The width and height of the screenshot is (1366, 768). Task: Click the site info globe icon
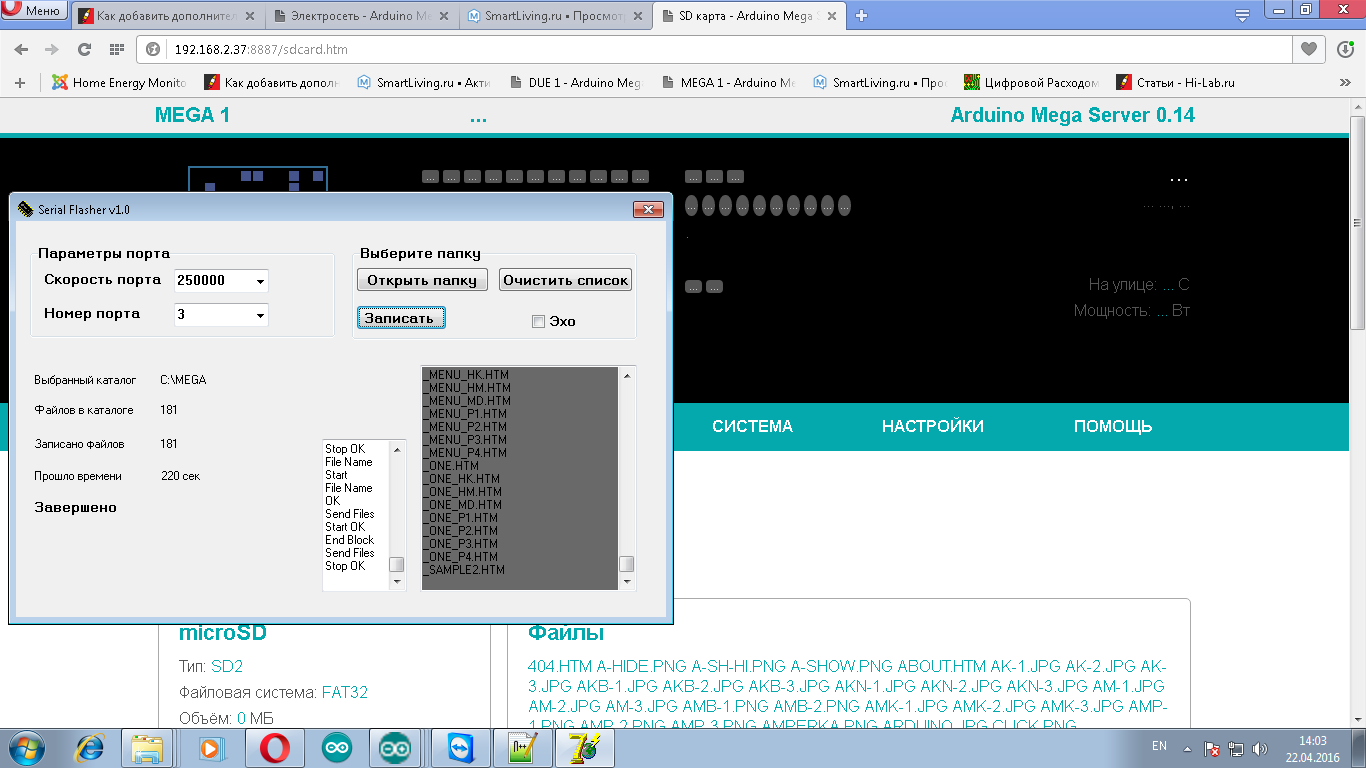coord(154,49)
